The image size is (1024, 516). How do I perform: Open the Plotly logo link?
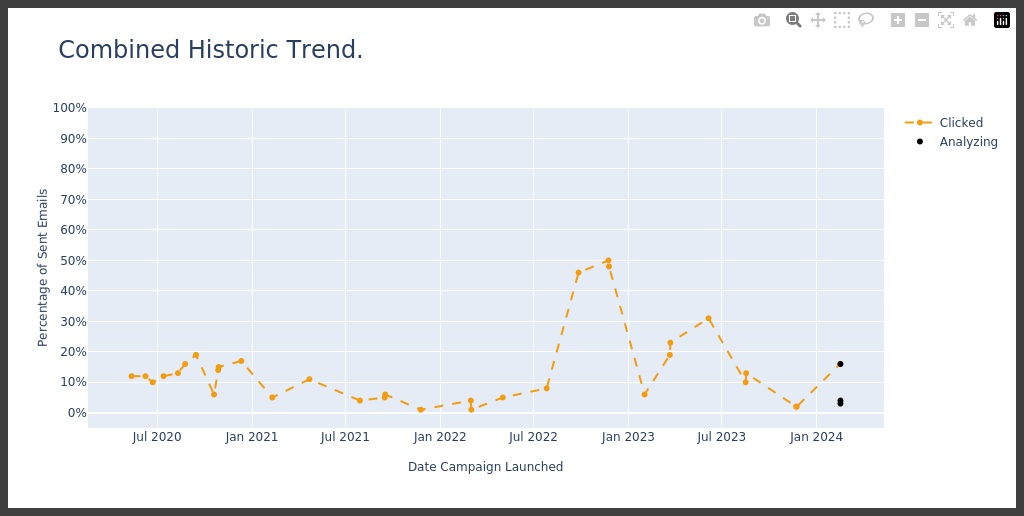tap(1002, 20)
